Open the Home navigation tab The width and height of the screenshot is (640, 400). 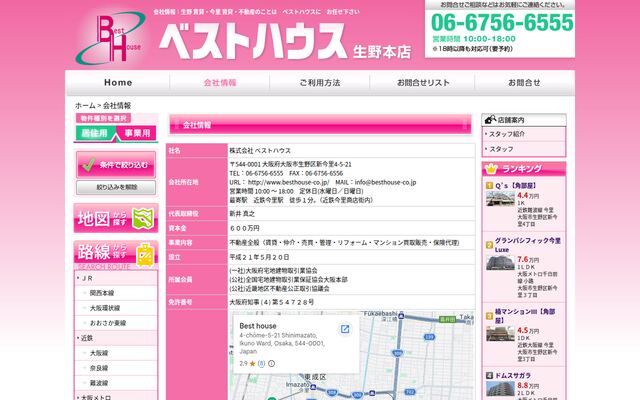click(x=118, y=82)
